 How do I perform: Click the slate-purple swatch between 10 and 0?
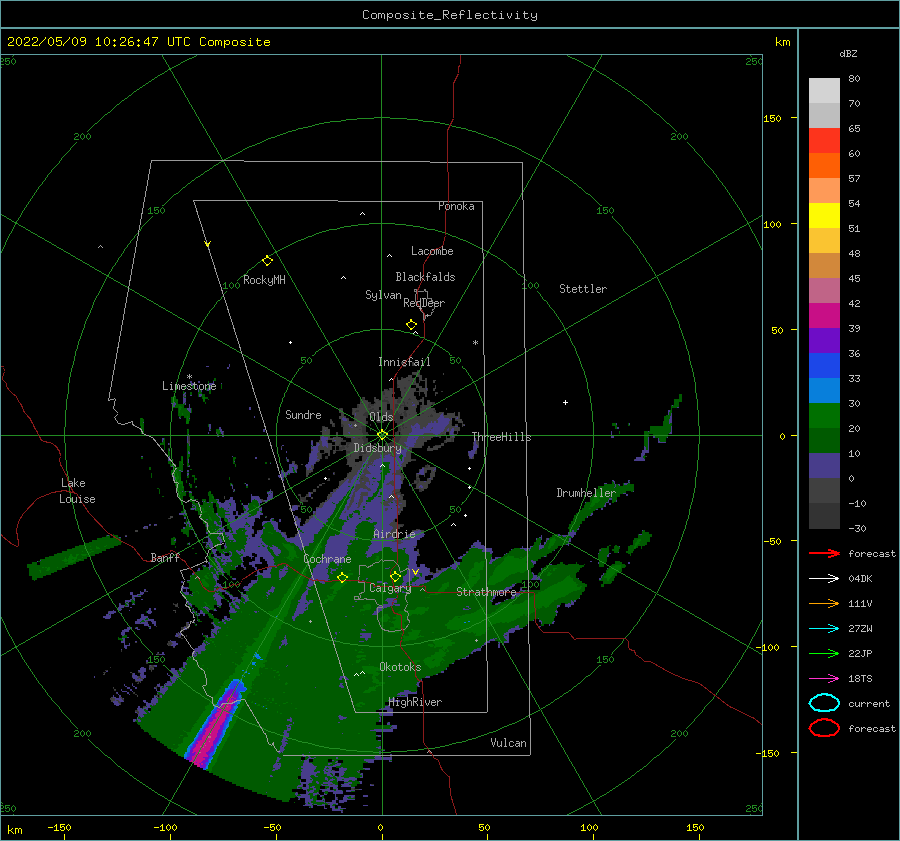coord(824,466)
